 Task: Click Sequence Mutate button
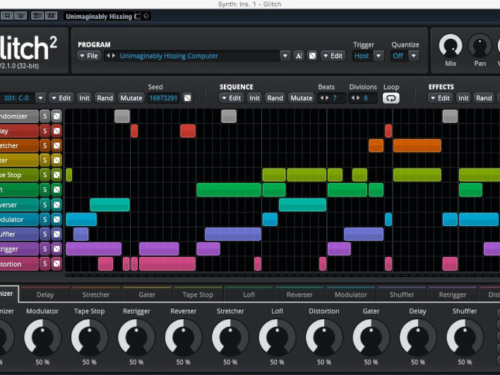[301, 98]
